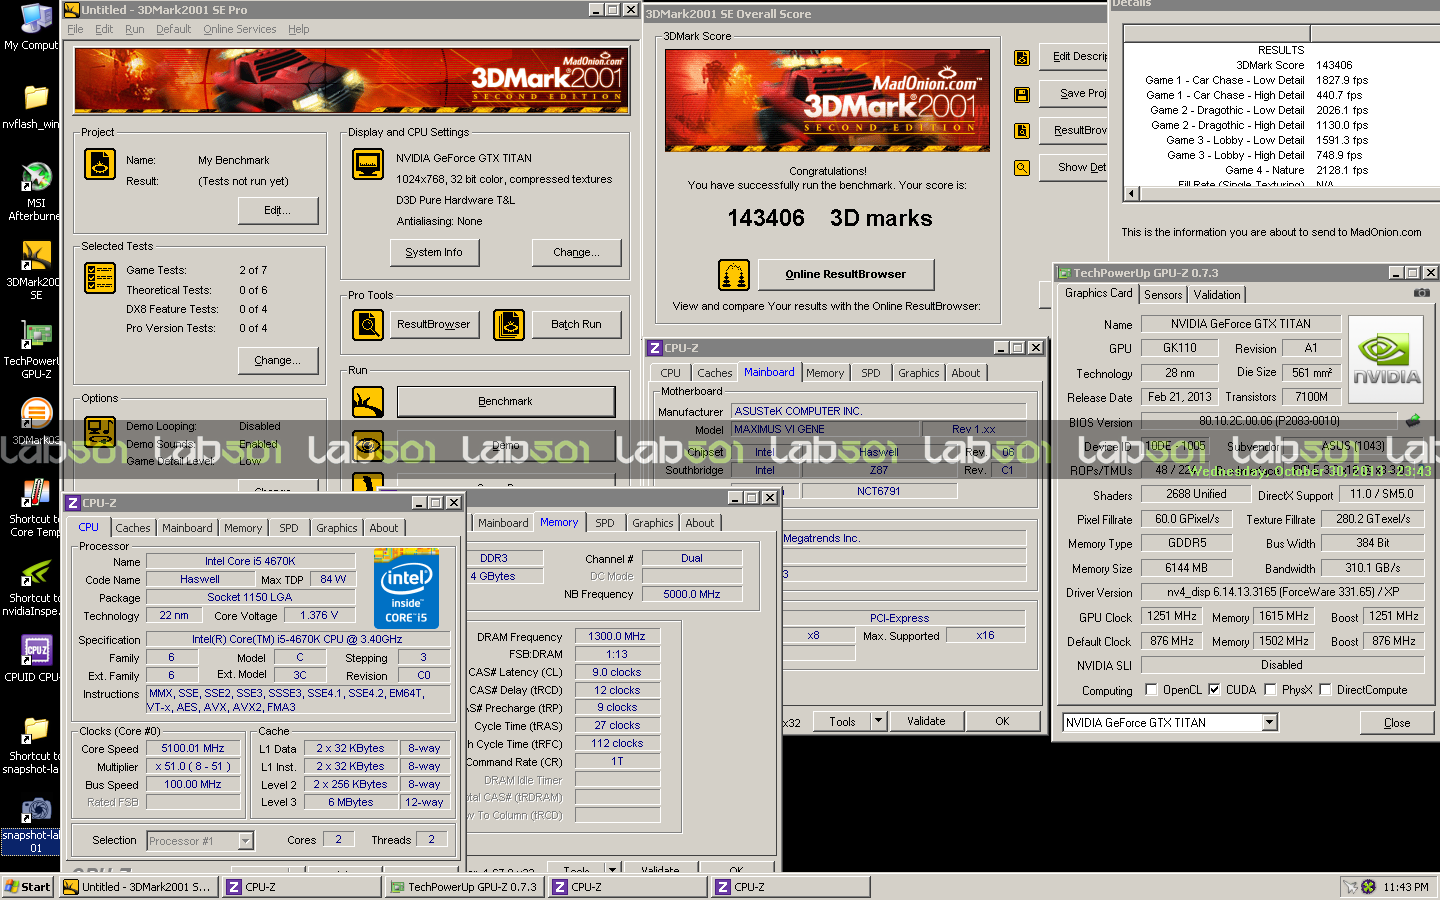Viewport: 1440px width, 900px height.
Task: Click the DRAM Frequency value 1300.0 MHz
Action: click(x=617, y=636)
